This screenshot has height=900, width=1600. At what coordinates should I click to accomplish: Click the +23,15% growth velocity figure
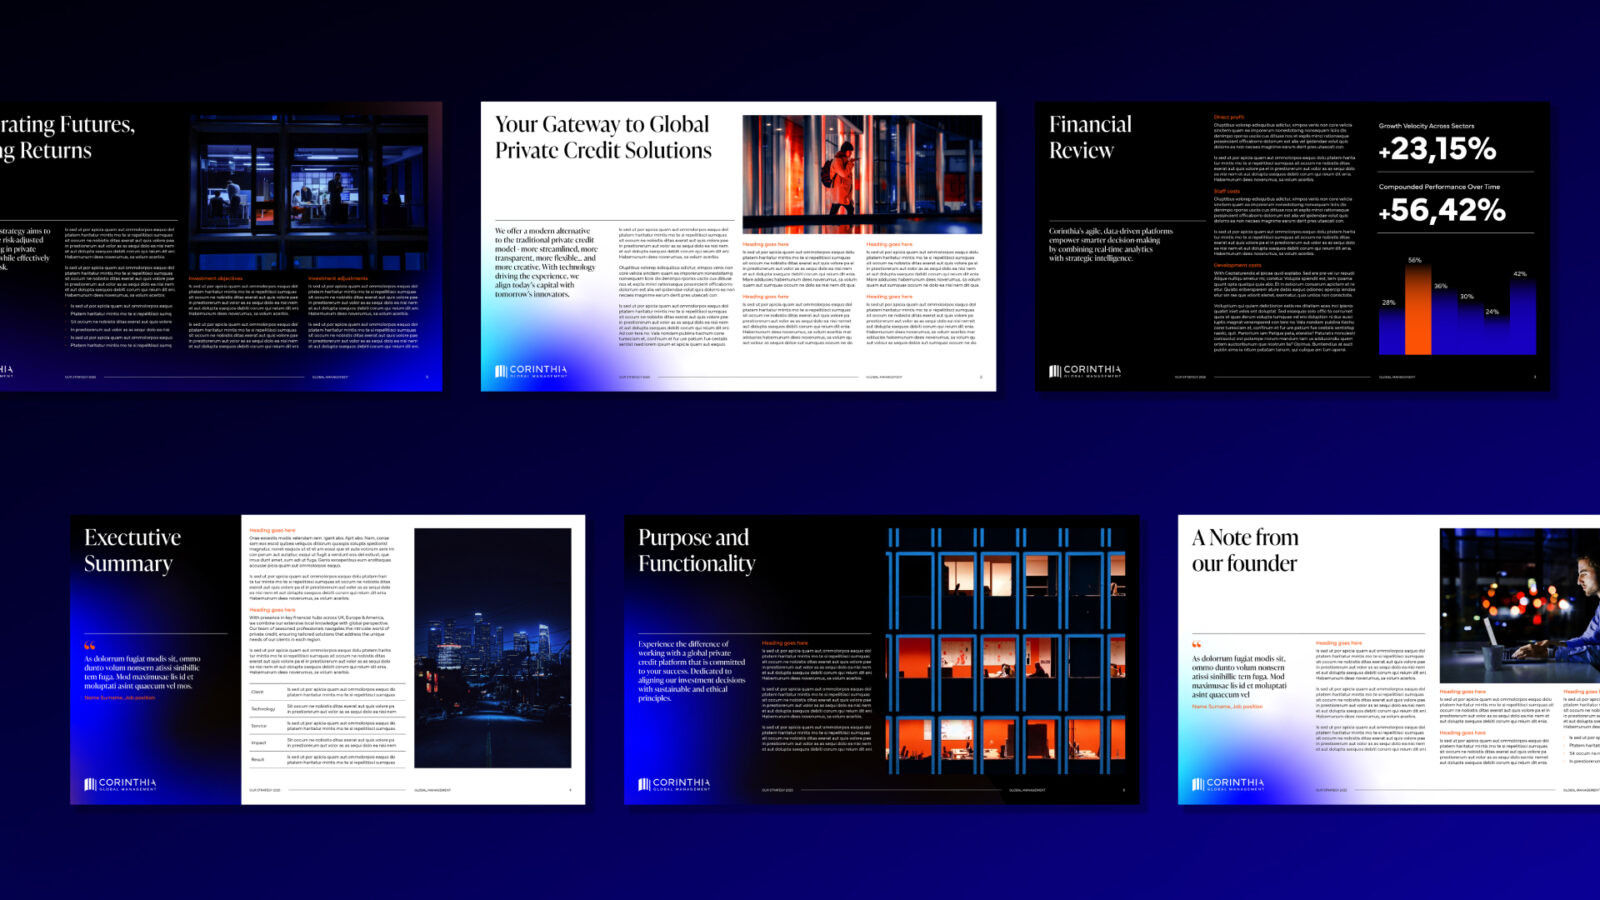tap(1437, 149)
